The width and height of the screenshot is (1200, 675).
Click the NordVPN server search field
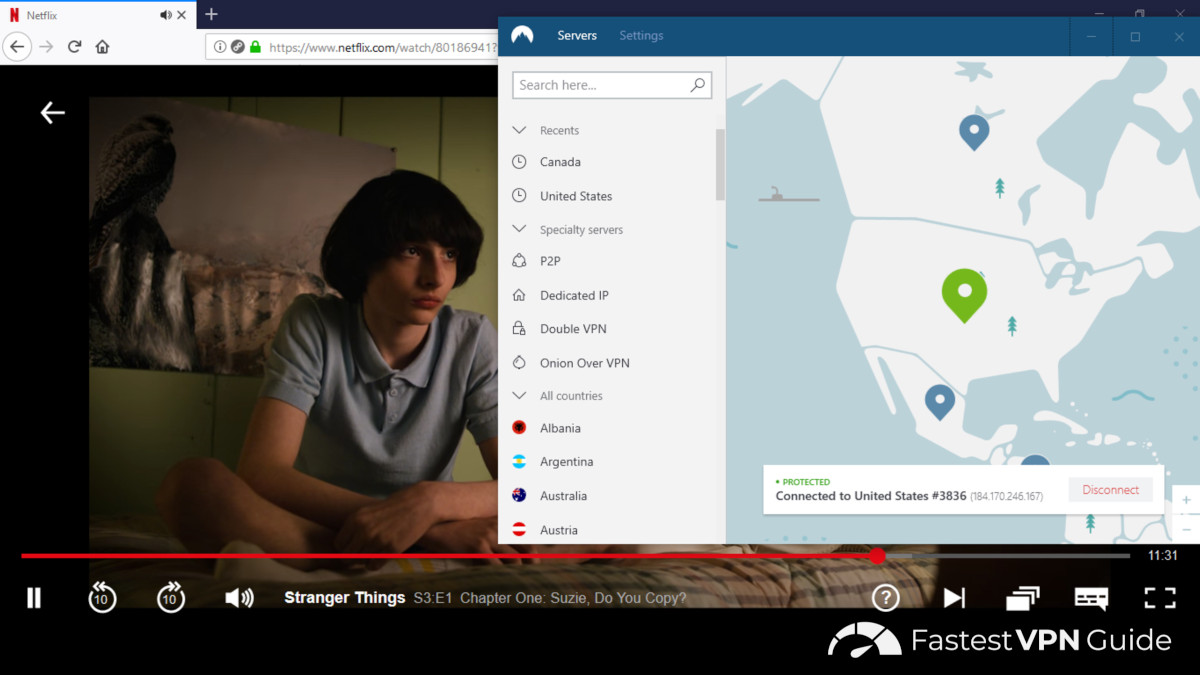point(611,85)
